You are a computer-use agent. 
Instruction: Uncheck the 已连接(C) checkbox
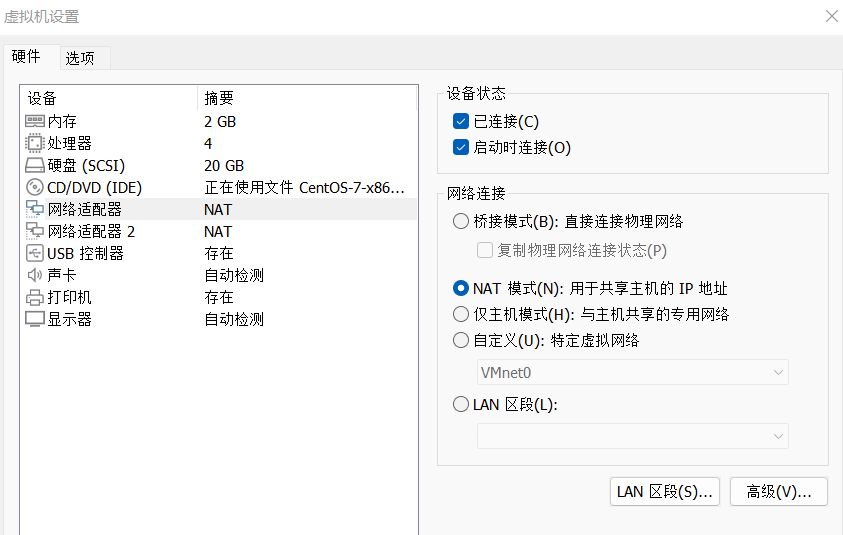461,122
